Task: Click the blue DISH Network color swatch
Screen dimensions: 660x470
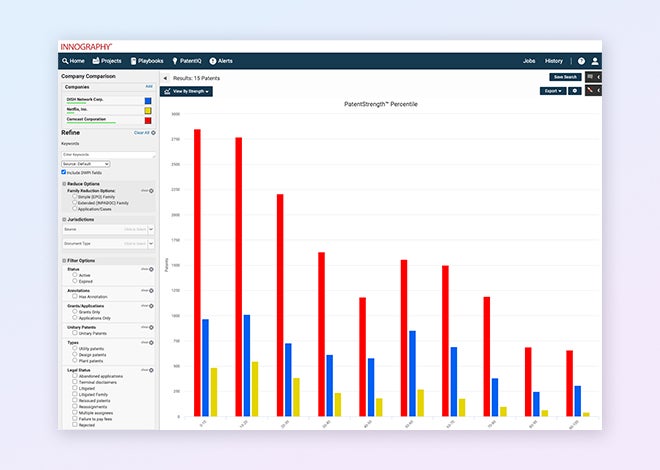Action: click(x=148, y=101)
